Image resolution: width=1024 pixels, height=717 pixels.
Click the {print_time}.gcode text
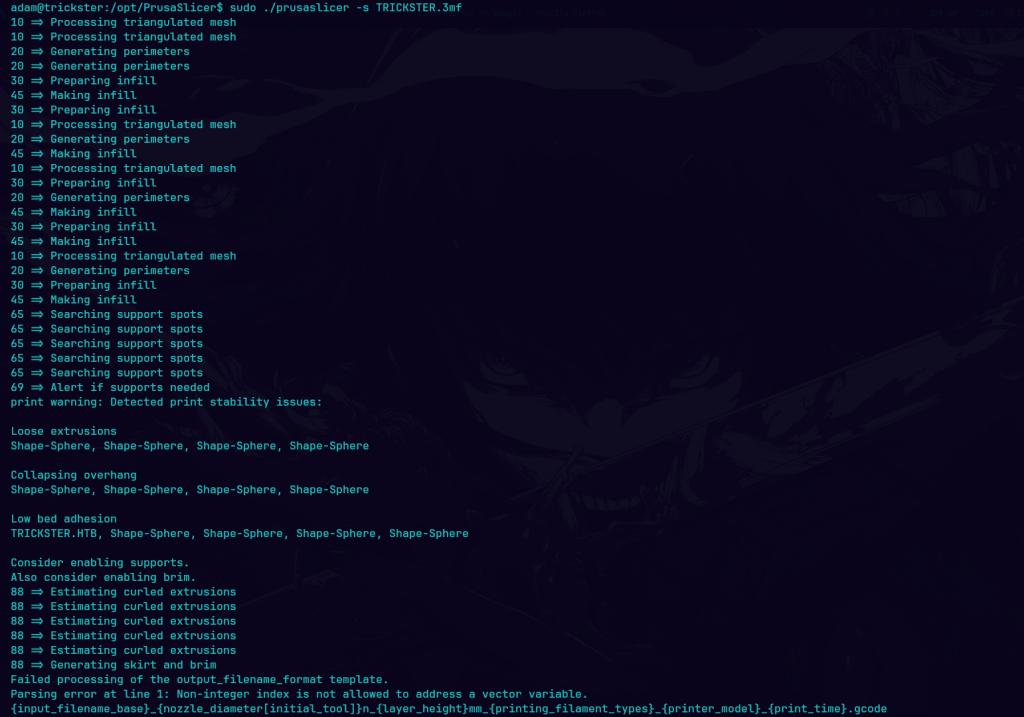[x=827, y=709]
